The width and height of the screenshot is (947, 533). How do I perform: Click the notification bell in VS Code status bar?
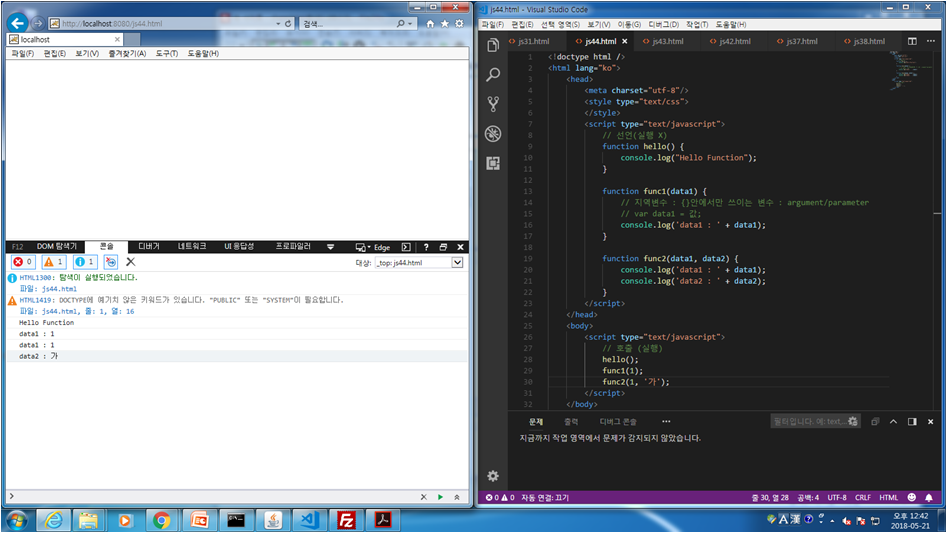click(929, 497)
